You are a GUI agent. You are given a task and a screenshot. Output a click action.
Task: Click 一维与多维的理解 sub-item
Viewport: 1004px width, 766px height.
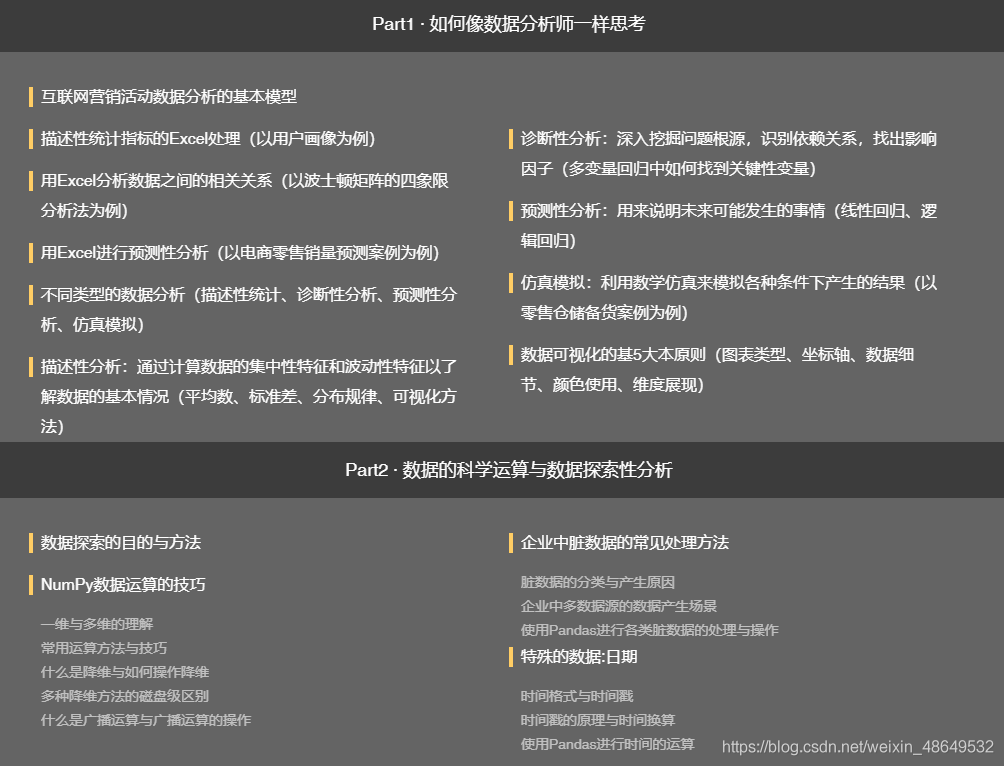(x=97, y=624)
